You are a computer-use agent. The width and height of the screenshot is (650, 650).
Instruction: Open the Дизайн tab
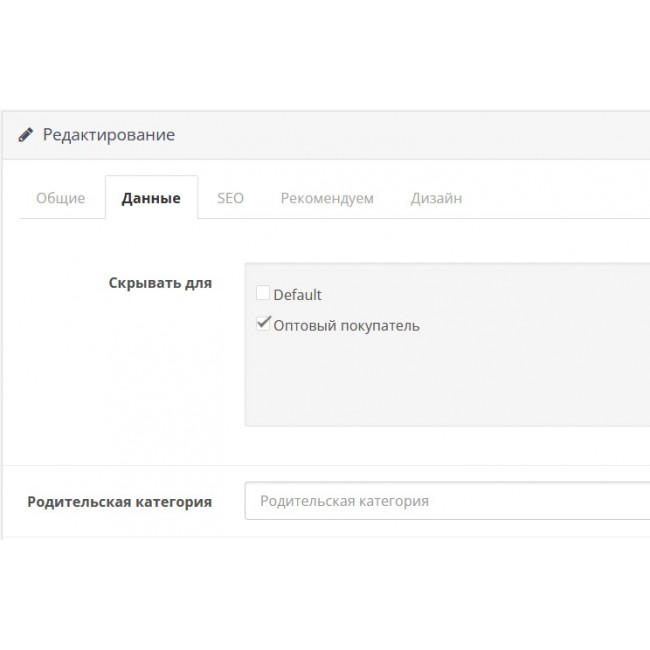pyautogui.click(x=436, y=198)
